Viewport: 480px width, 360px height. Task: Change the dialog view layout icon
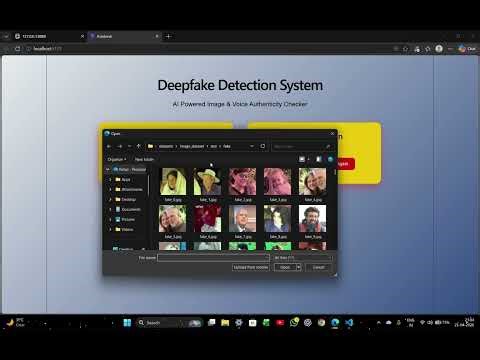[x=302, y=159]
